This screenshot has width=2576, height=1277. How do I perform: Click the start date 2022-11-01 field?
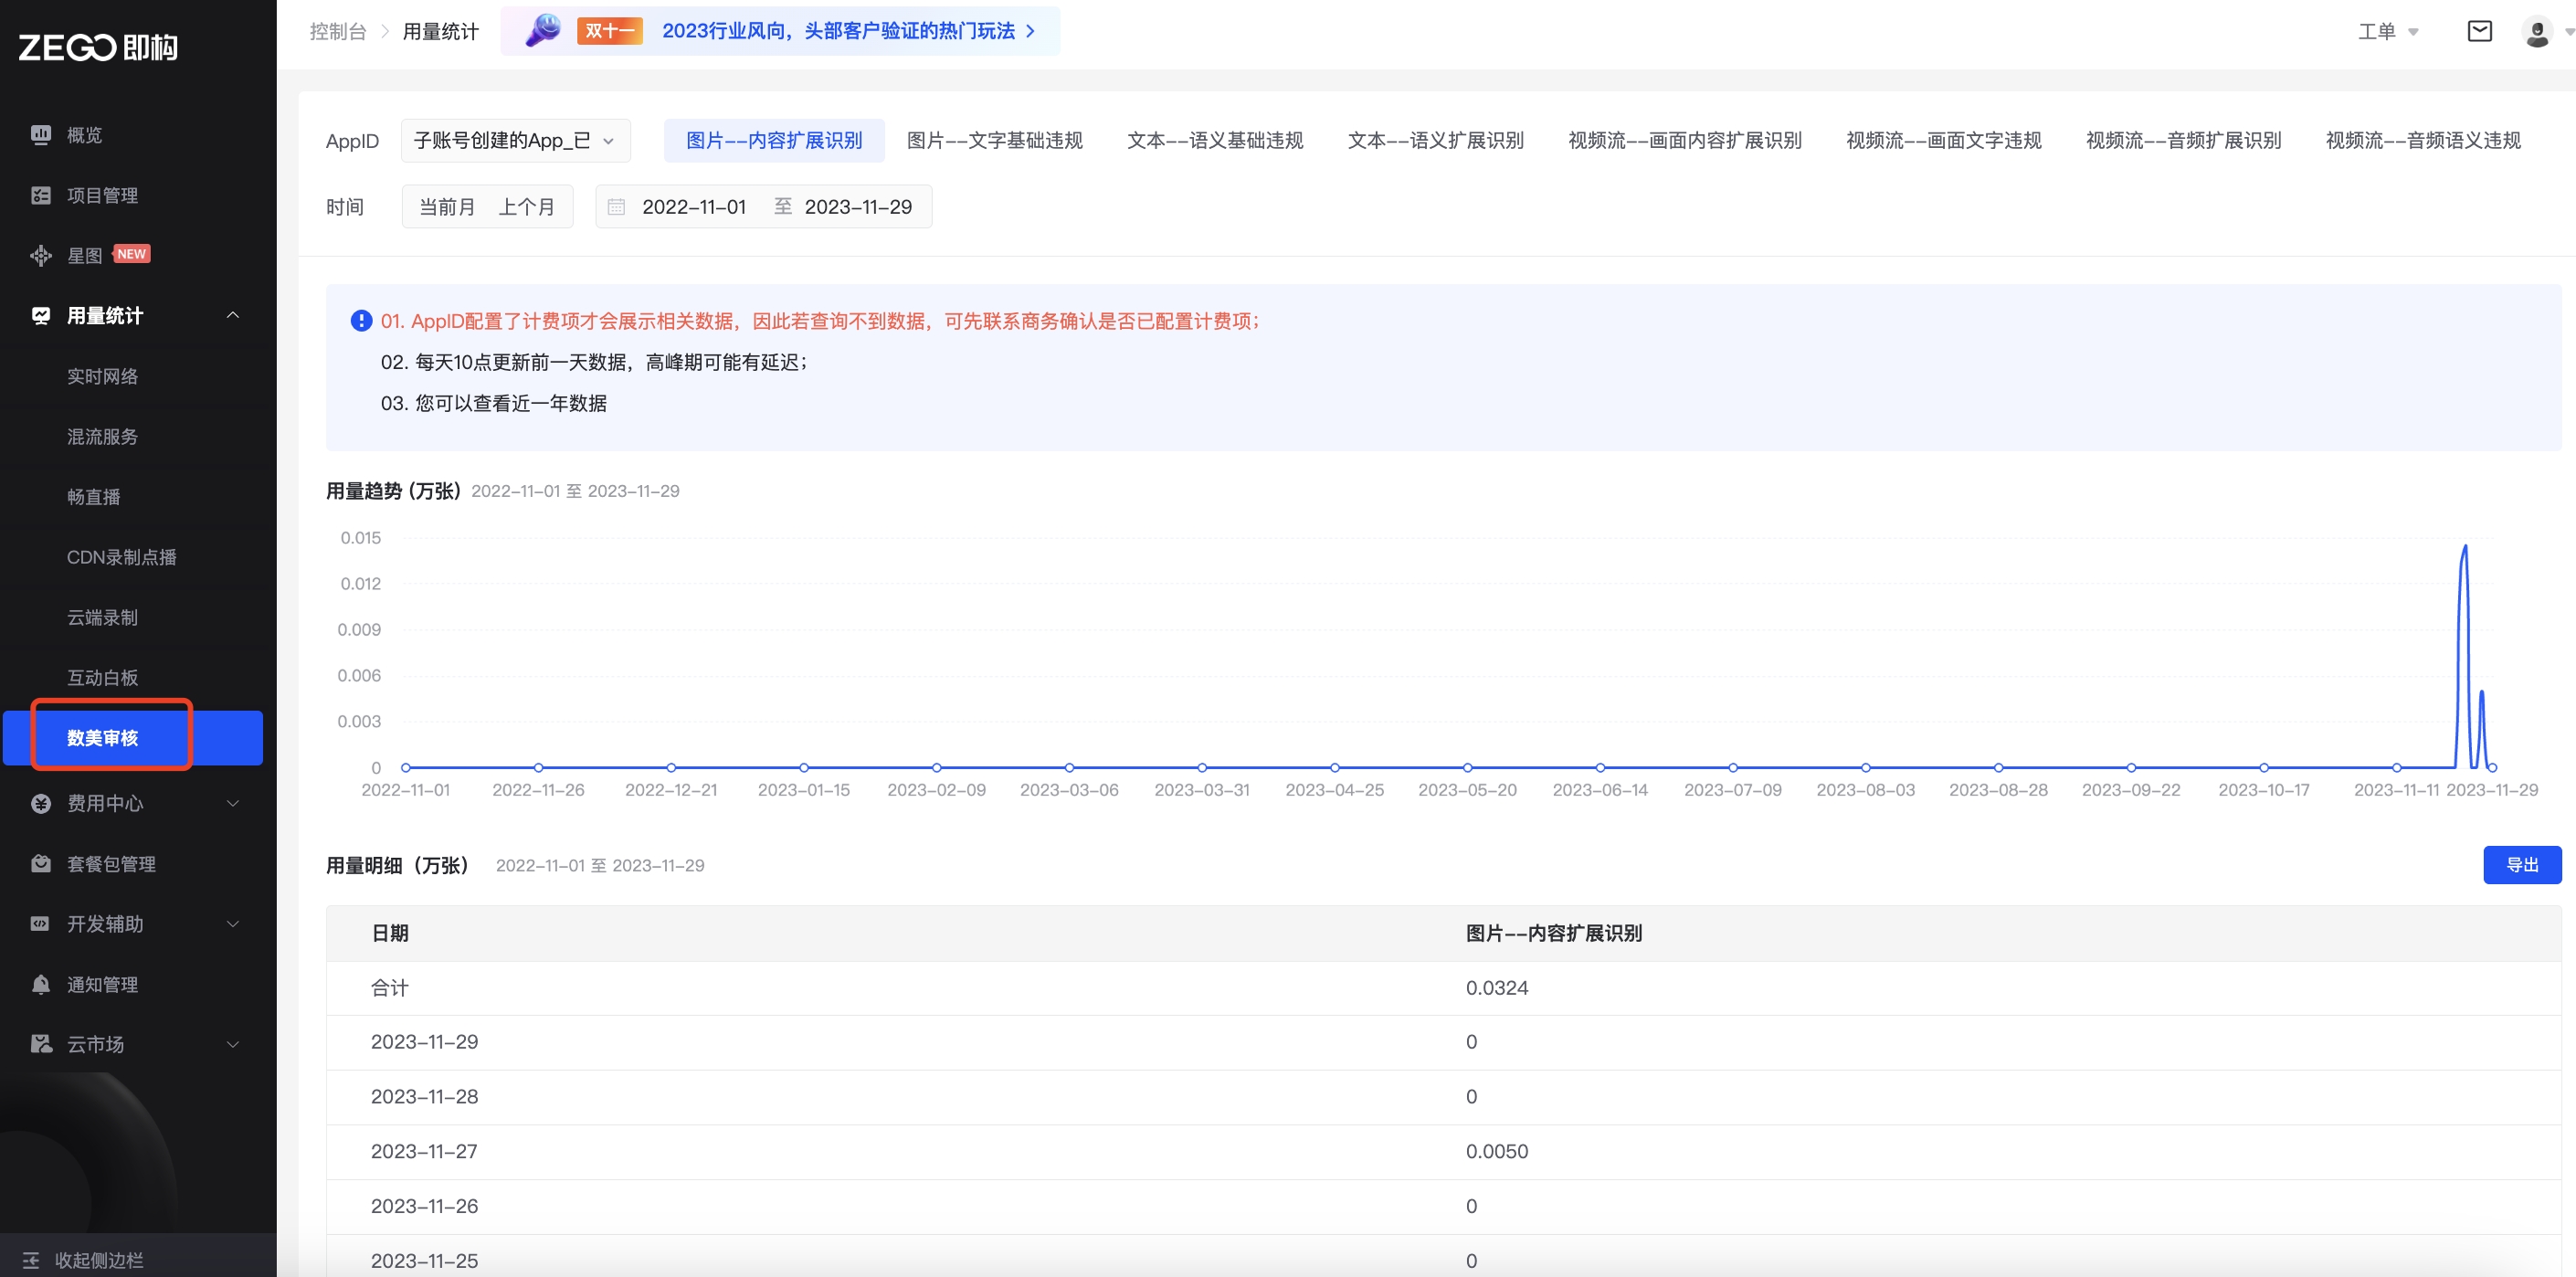pos(693,207)
